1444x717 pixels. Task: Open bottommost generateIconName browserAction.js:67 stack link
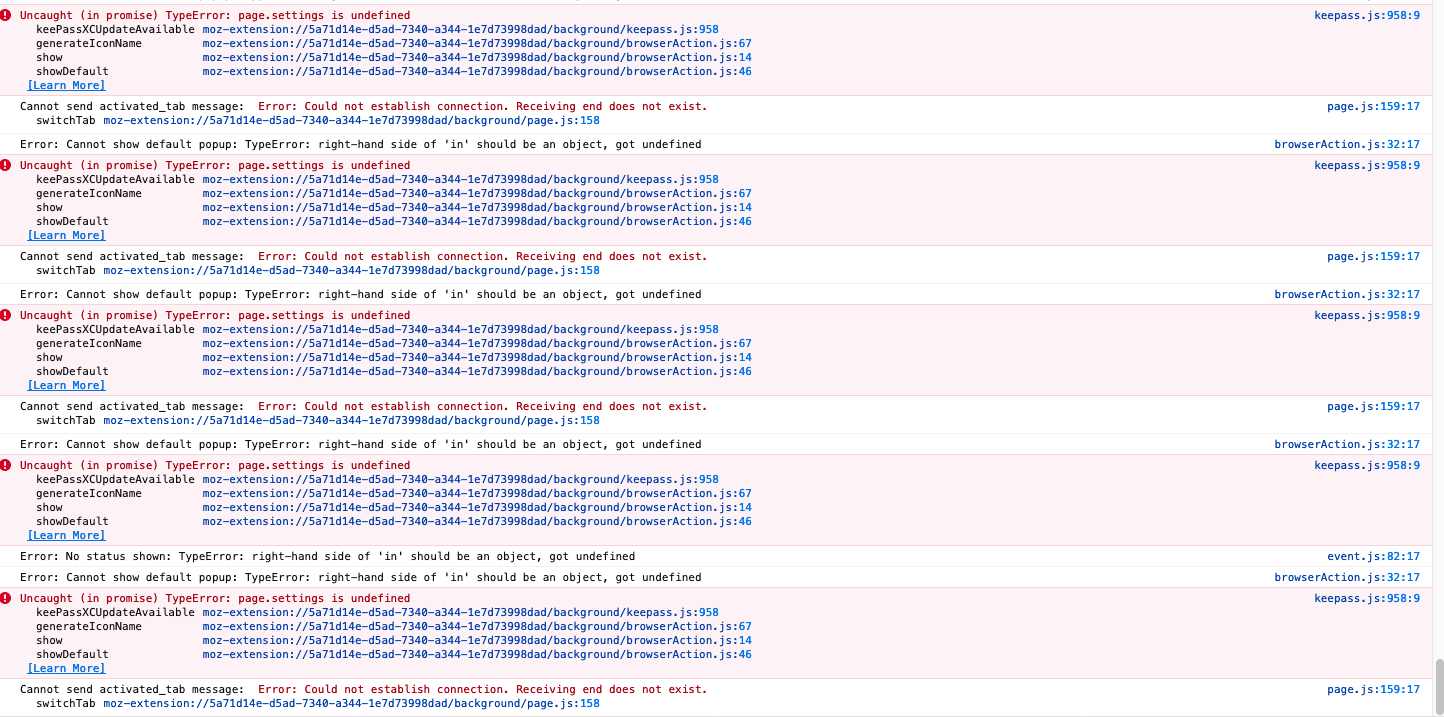(x=477, y=626)
